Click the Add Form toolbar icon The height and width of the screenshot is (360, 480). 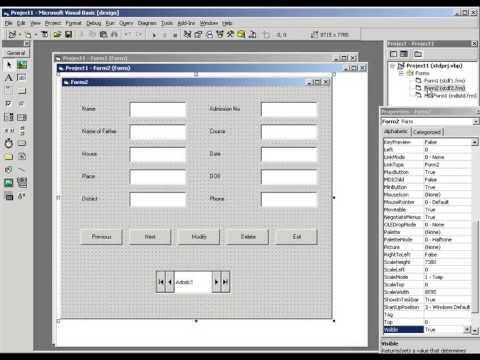(x=28, y=35)
